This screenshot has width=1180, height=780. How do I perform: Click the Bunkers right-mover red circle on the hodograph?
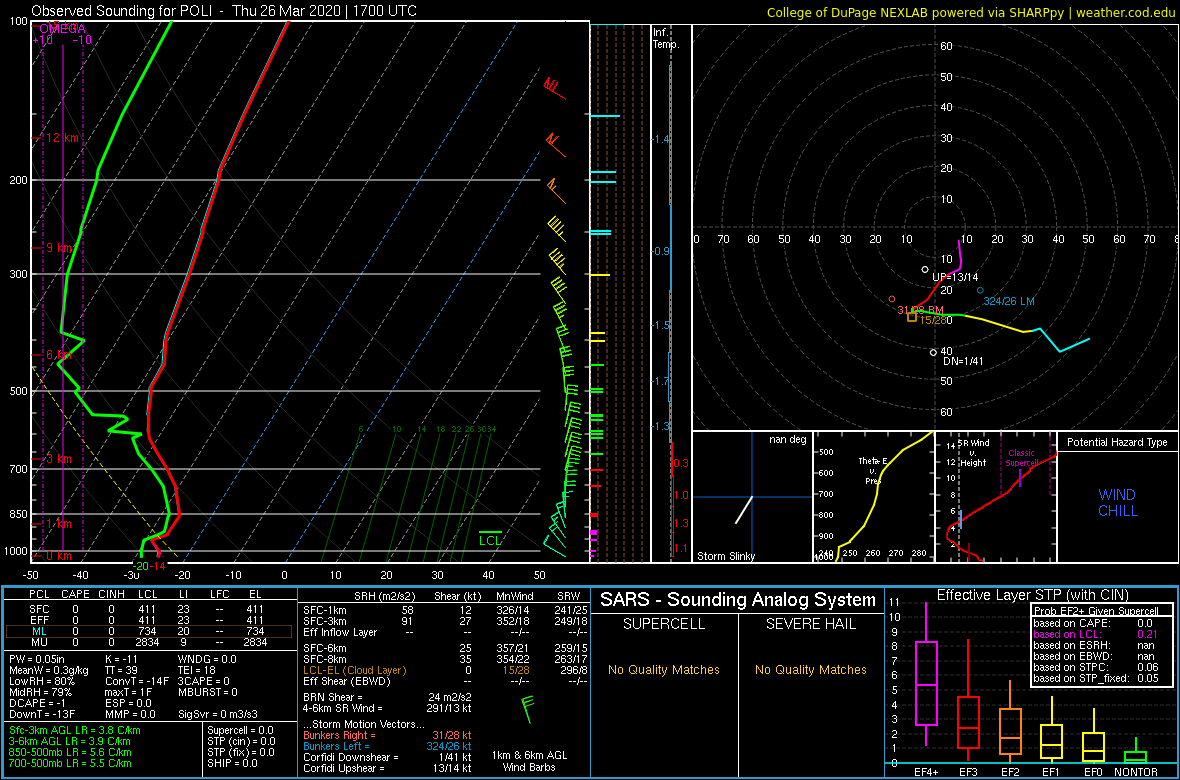coord(892,299)
